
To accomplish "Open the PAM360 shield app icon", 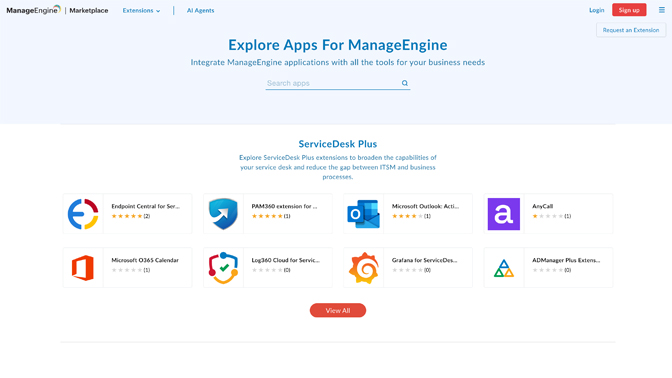I will [x=223, y=214].
